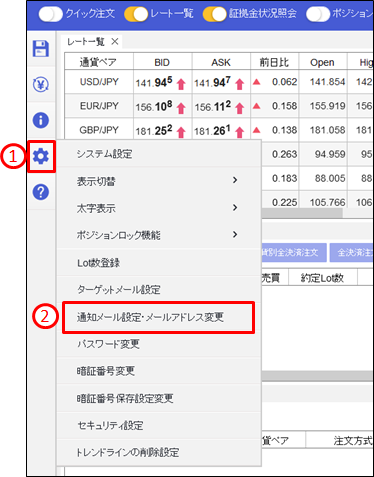
Task: Select 暗証番号変更 menu item
Action: [159, 371]
